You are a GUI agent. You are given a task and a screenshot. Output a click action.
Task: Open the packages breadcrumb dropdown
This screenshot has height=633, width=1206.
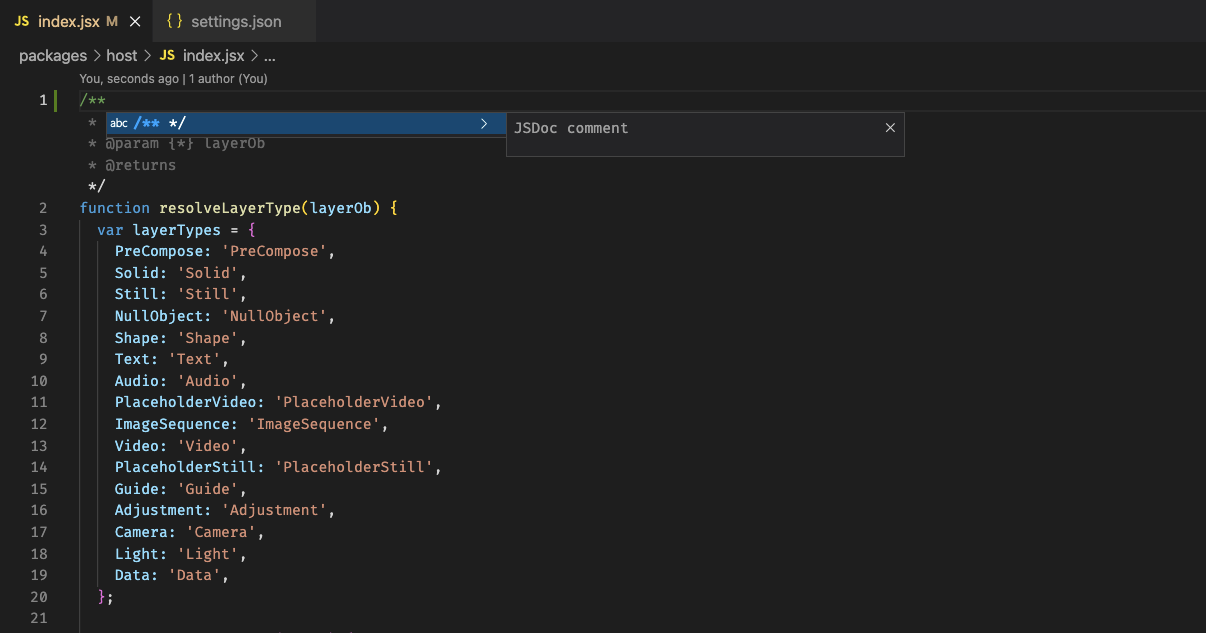(x=53, y=55)
